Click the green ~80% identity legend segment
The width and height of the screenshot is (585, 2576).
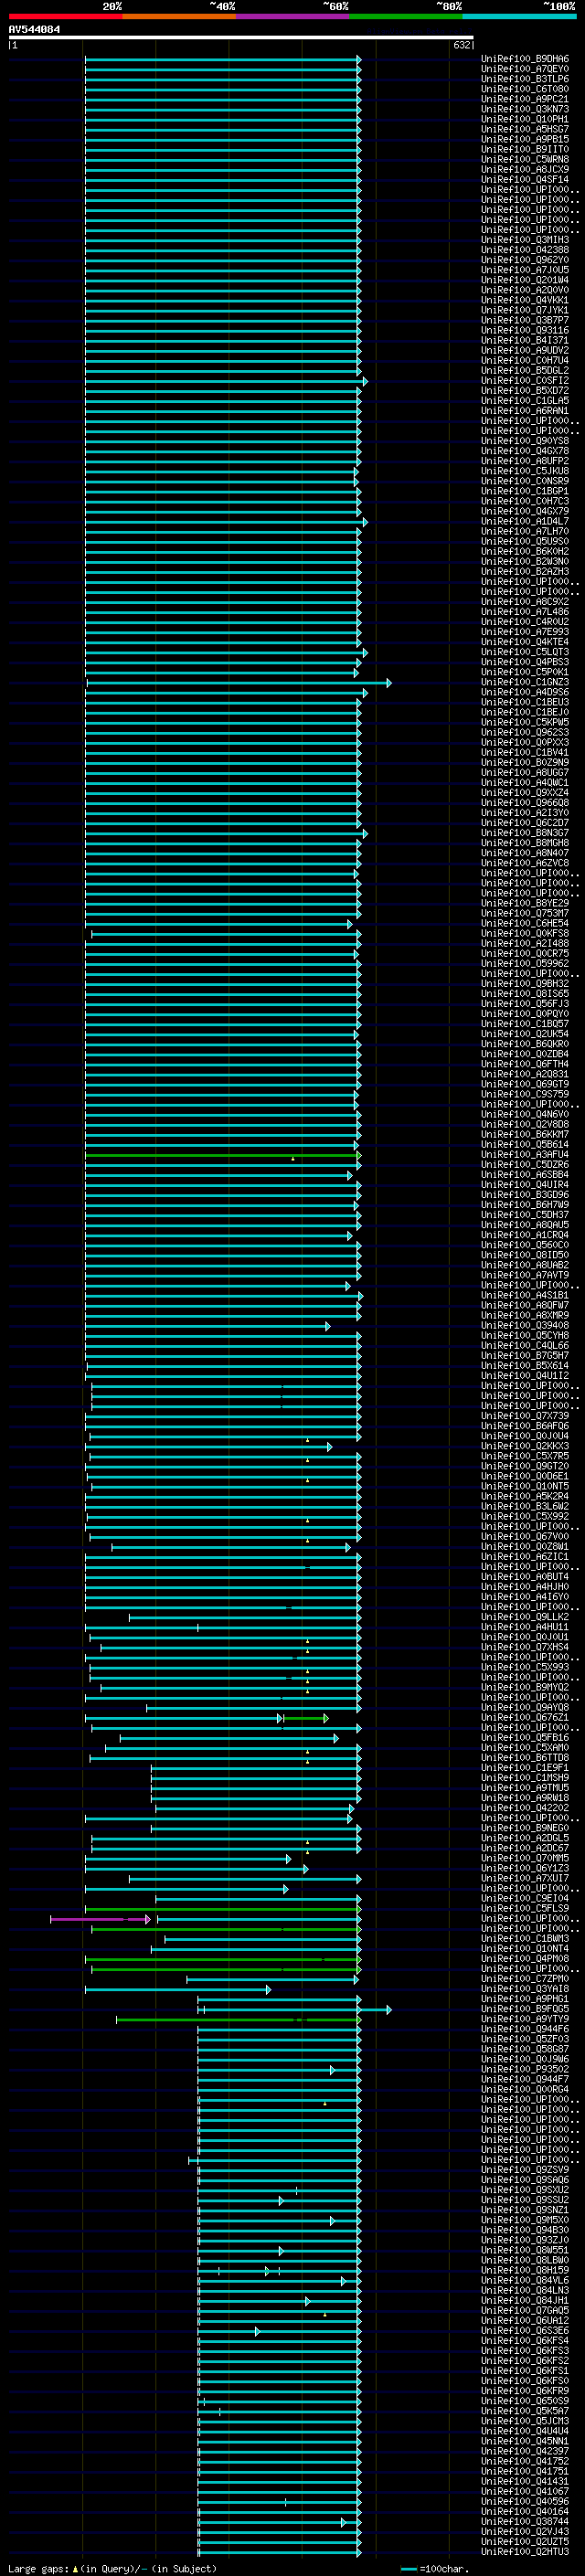coord(406,16)
